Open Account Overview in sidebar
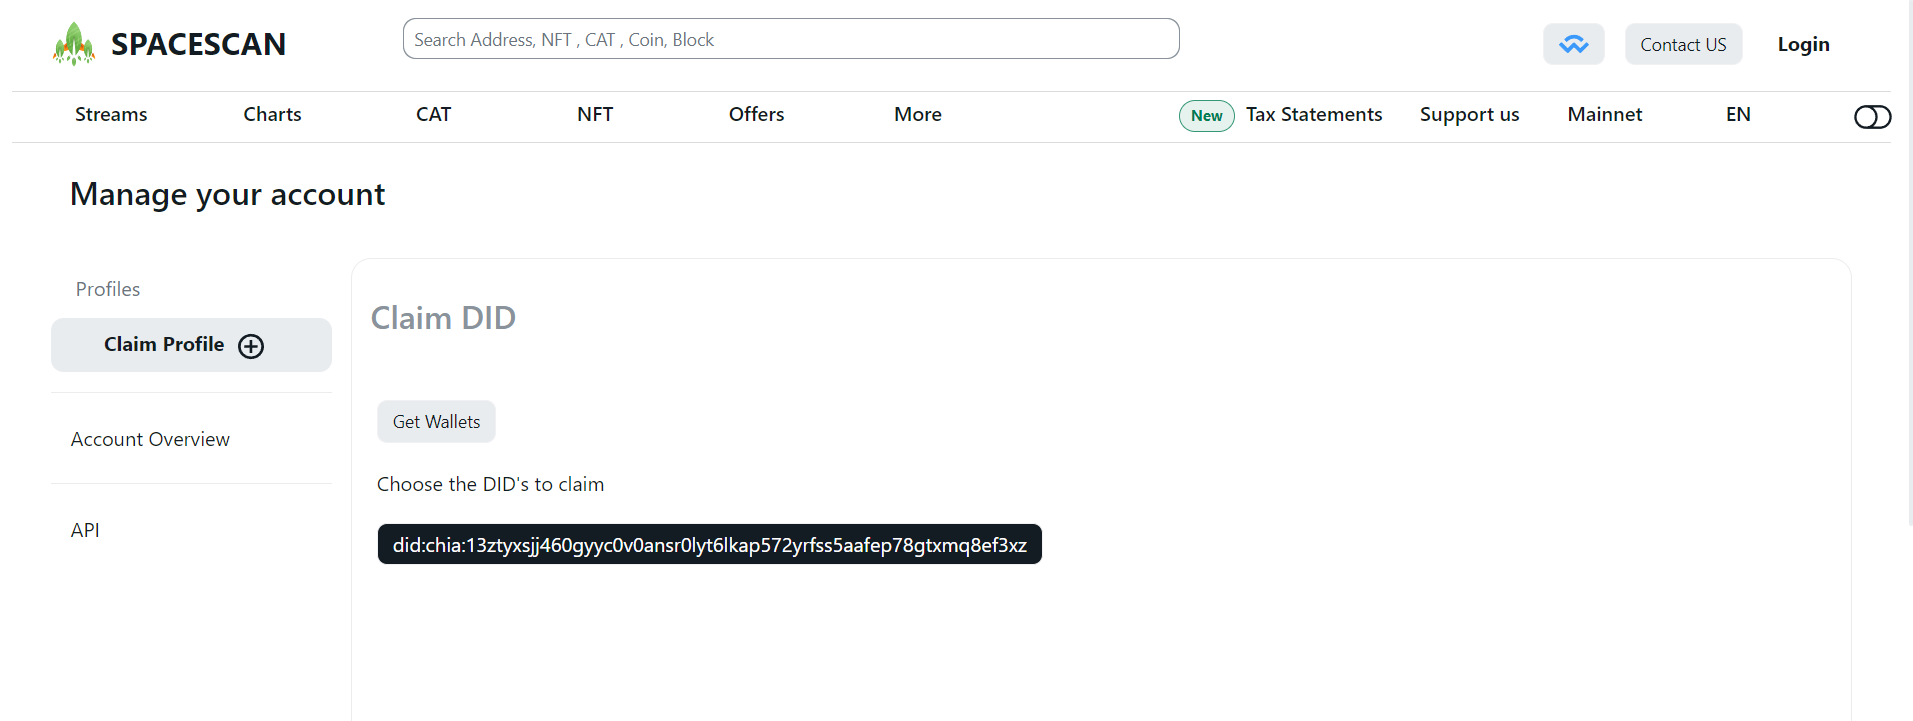The image size is (1913, 721). click(x=150, y=439)
